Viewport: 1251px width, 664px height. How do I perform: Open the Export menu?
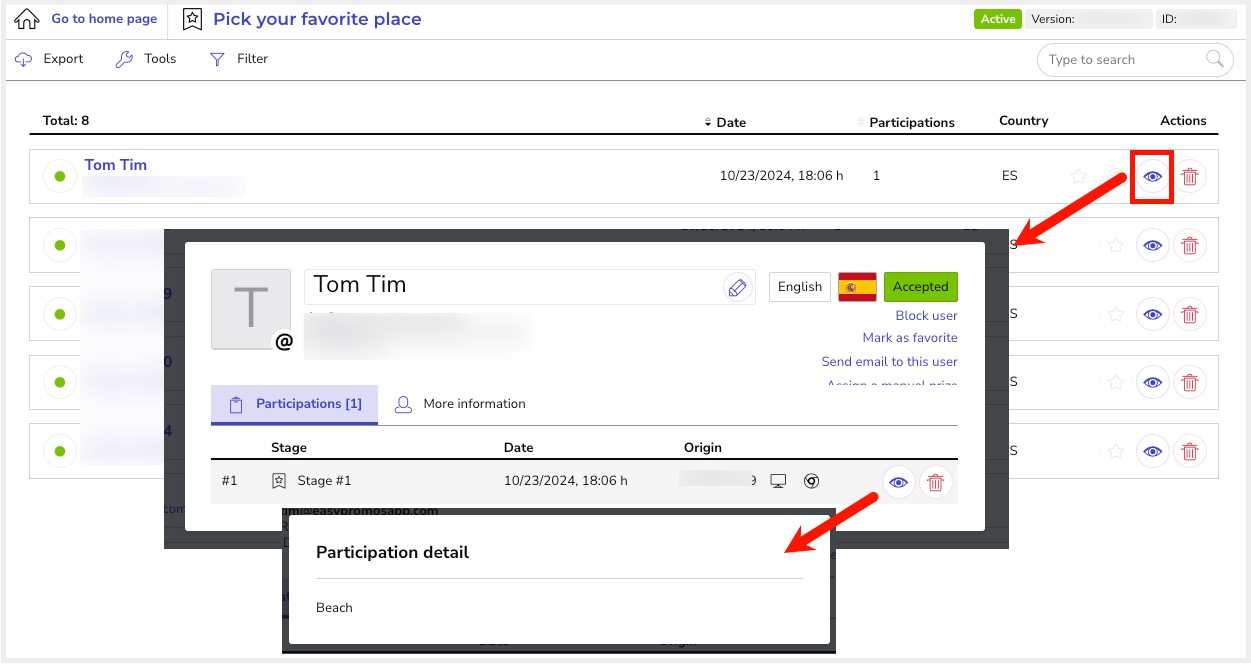[50, 59]
